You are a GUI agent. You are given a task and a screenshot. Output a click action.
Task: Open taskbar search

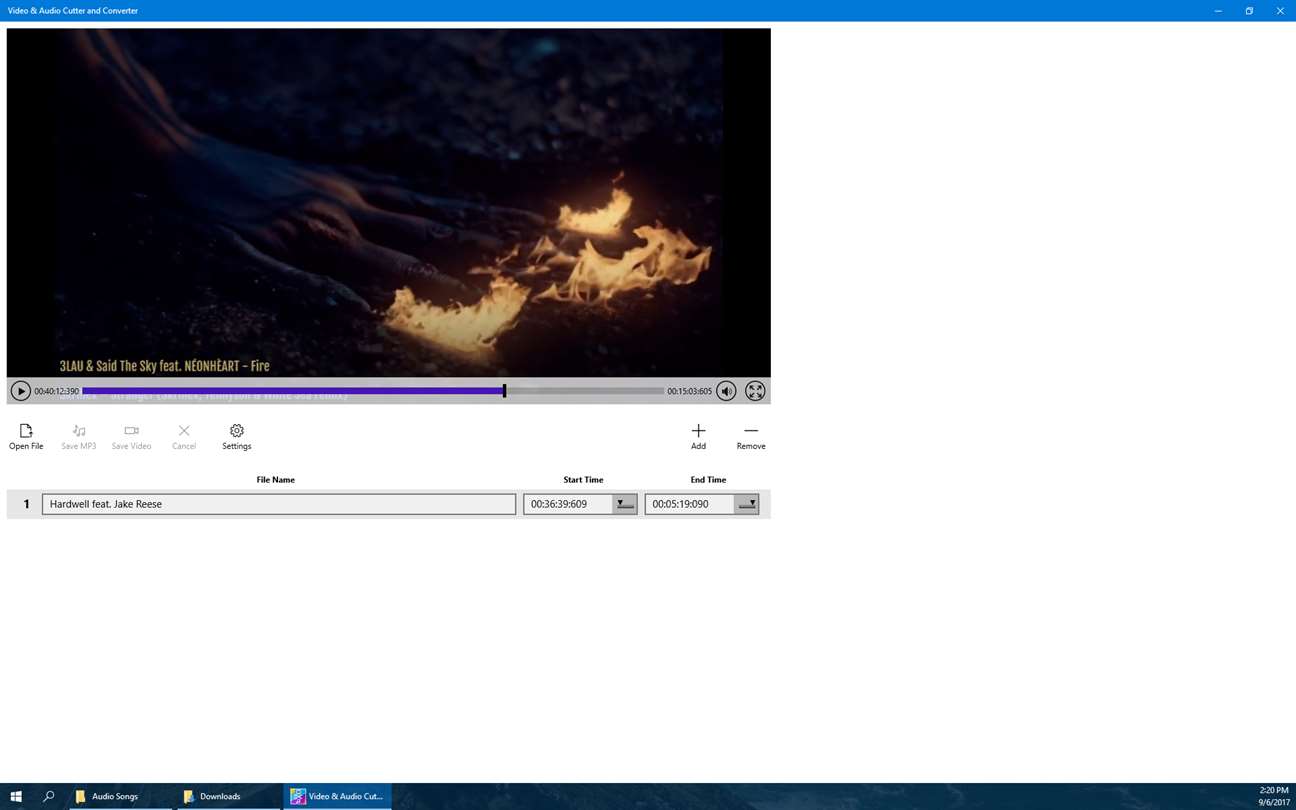[48, 797]
